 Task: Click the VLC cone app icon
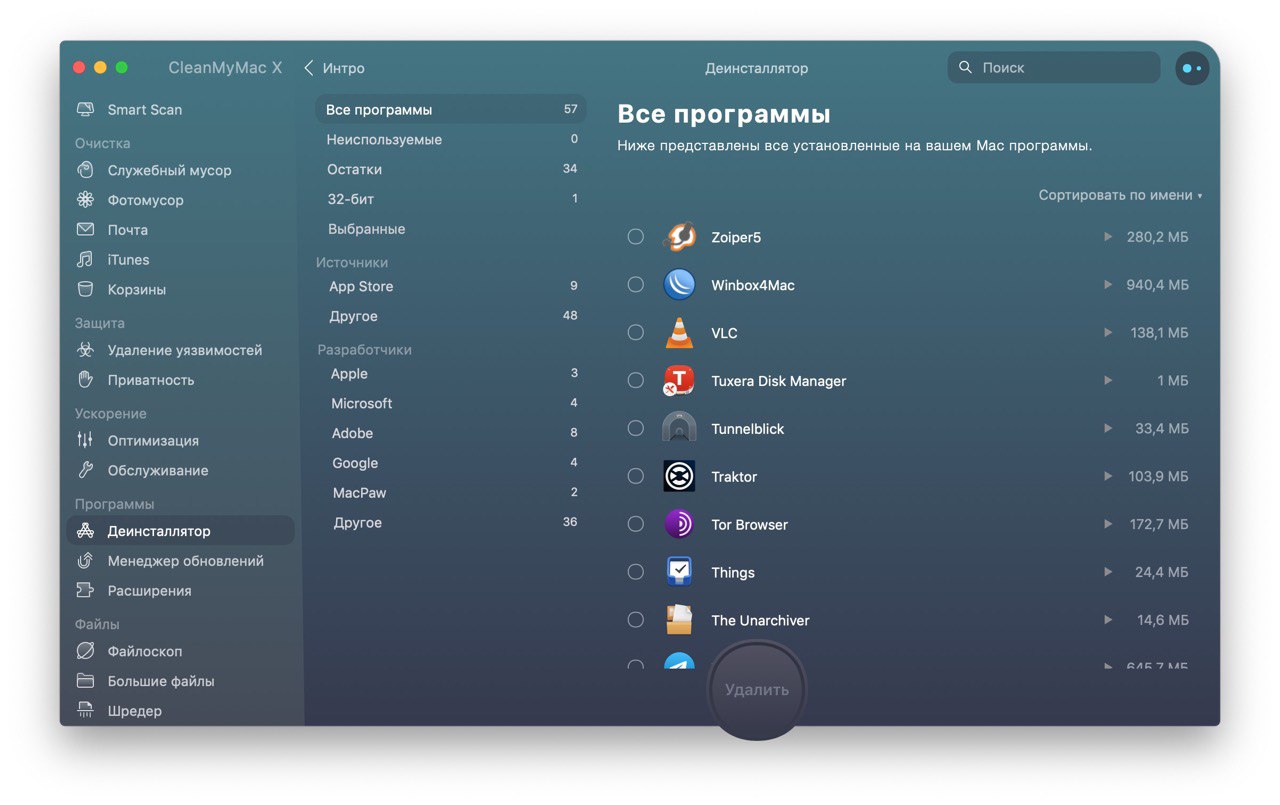(x=679, y=333)
